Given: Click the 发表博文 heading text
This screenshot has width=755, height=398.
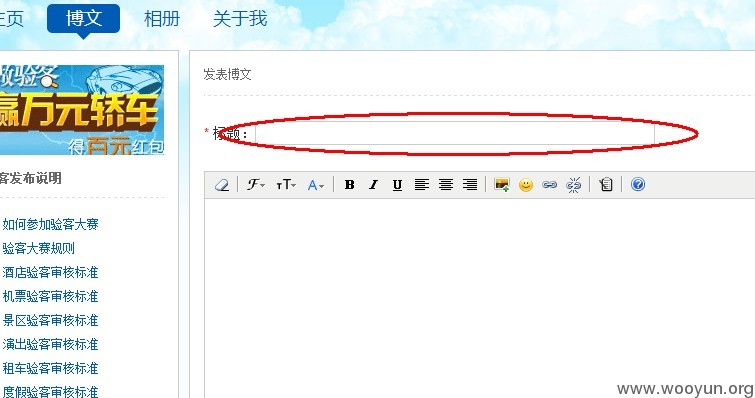Looking at the screenshot, I should point(227,74).
